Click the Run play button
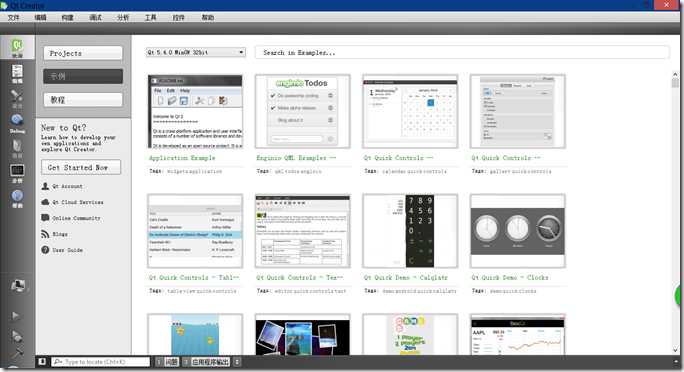The width and height of the screenshot is (684, 372). (16, 315)
